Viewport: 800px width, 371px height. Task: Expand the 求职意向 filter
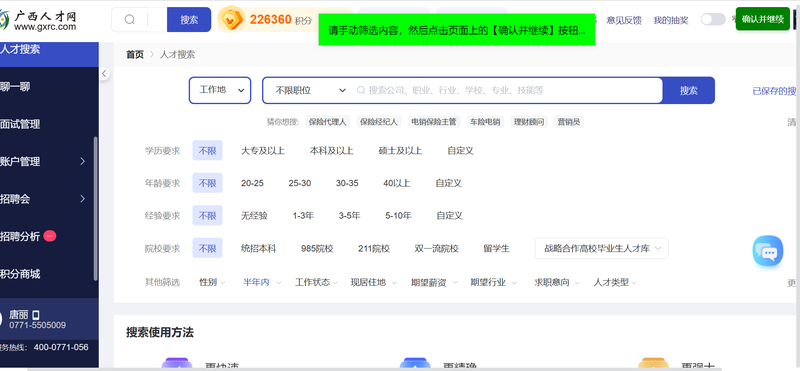point(556,282)
